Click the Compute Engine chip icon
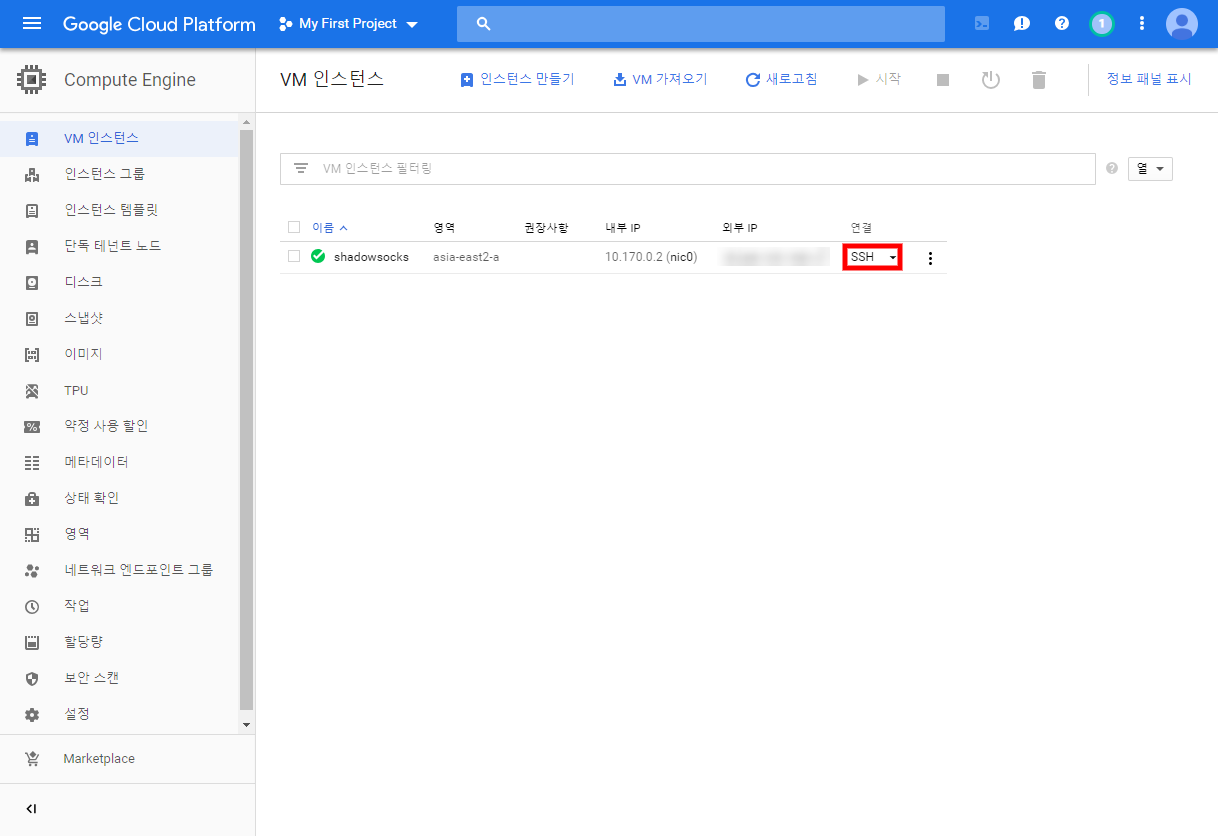The image size is (1218, 836). (32, 80)
